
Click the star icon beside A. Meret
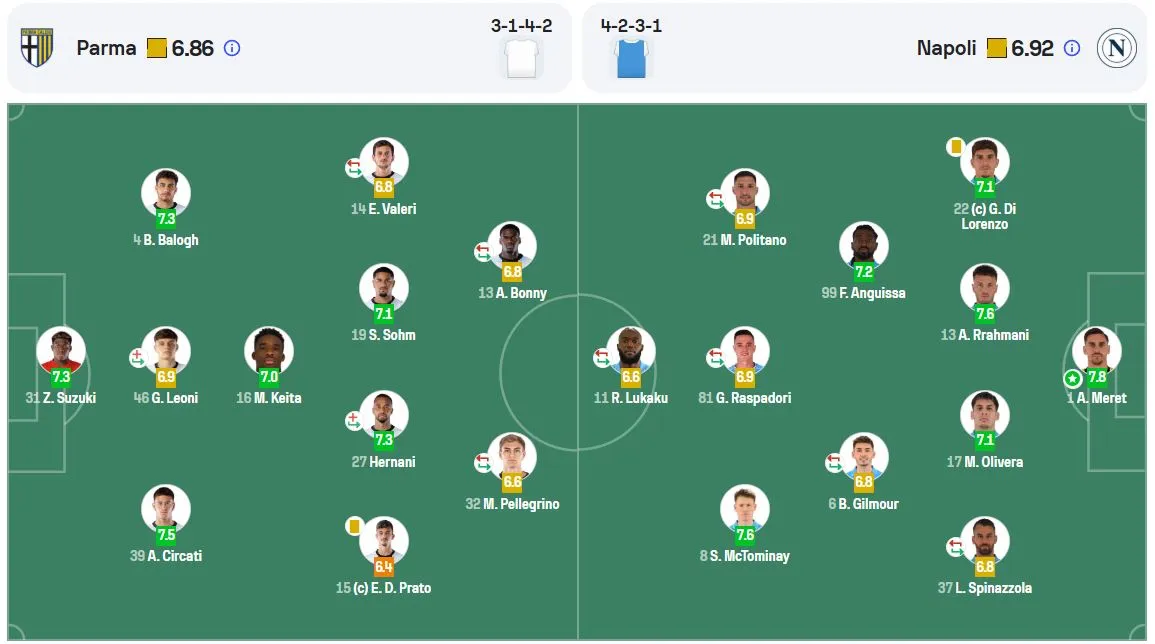[1072, 379]
